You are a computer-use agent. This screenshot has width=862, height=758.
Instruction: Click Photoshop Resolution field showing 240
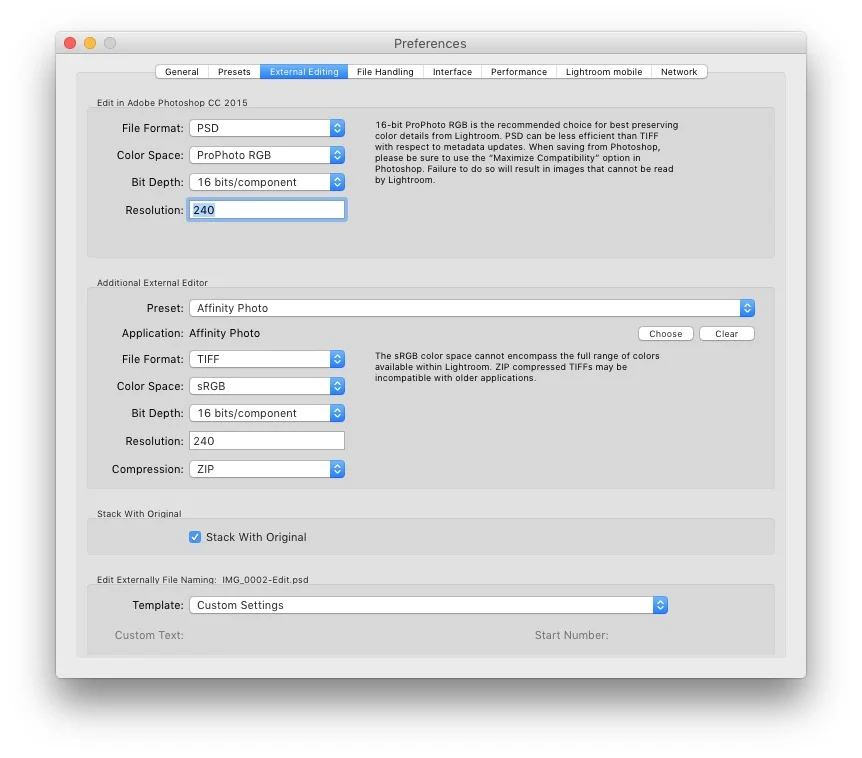point(267,210)
